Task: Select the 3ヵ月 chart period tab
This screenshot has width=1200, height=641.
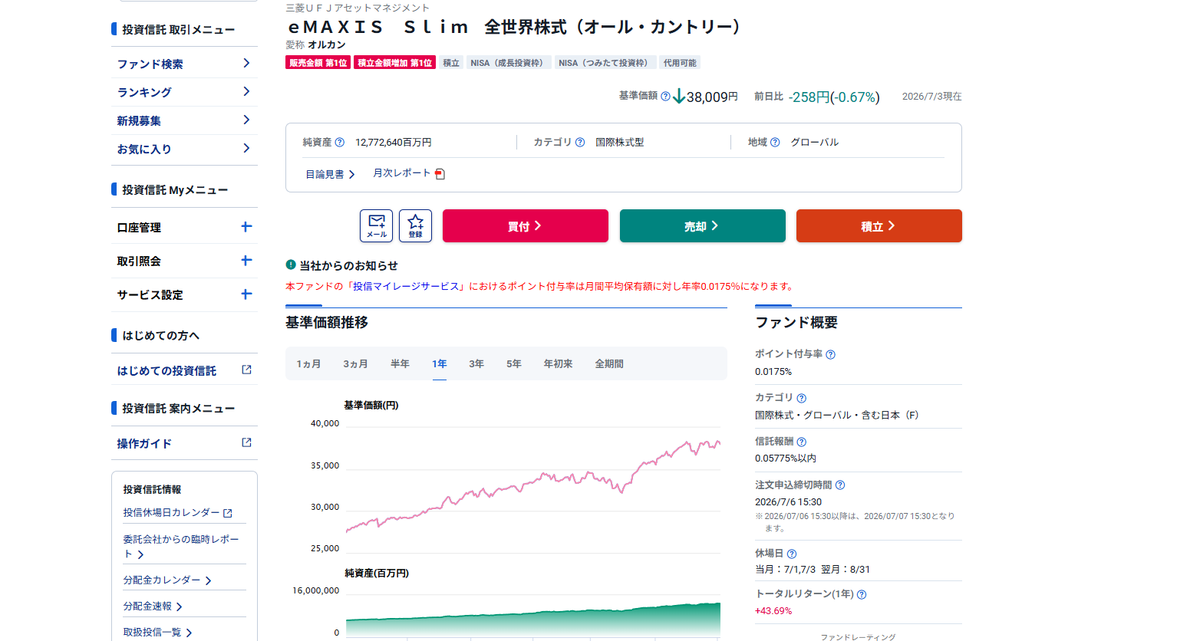Action: [355, 364]
